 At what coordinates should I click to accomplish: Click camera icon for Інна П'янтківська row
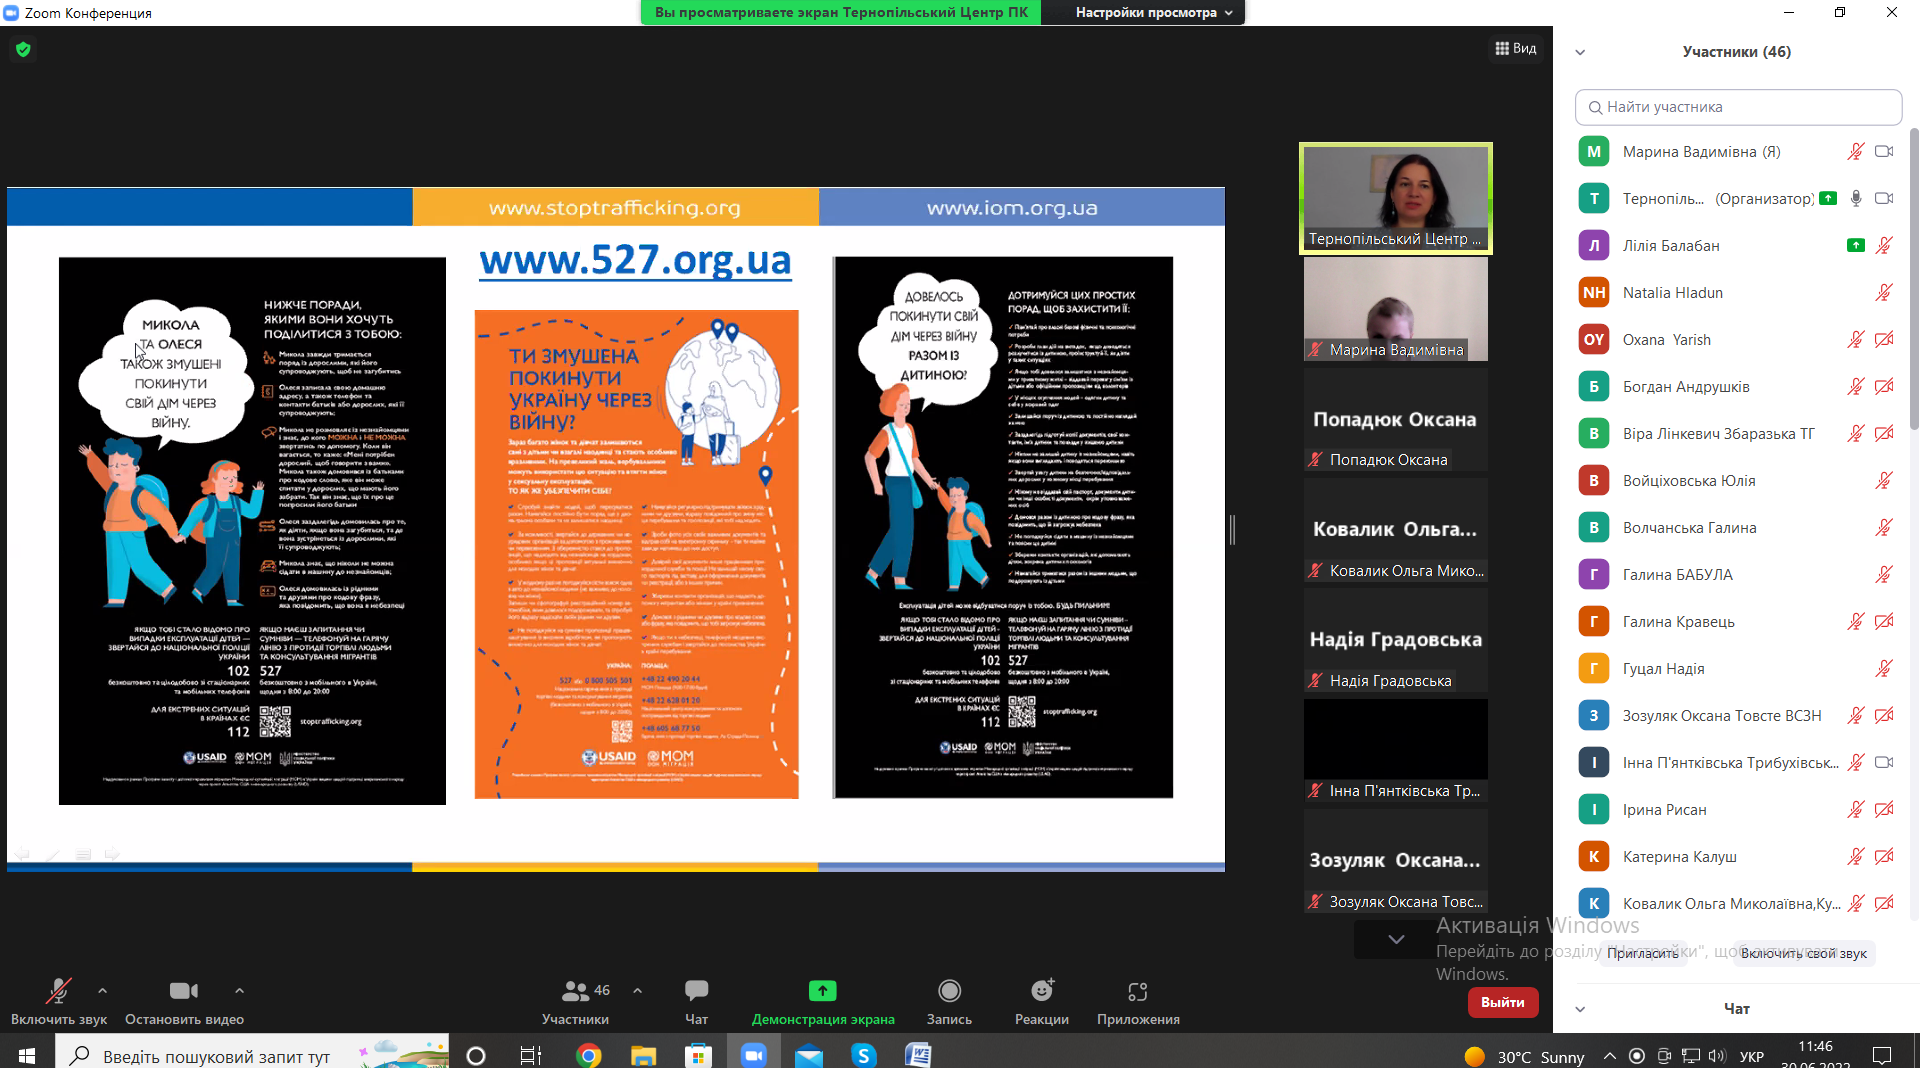click(1884, 762)
